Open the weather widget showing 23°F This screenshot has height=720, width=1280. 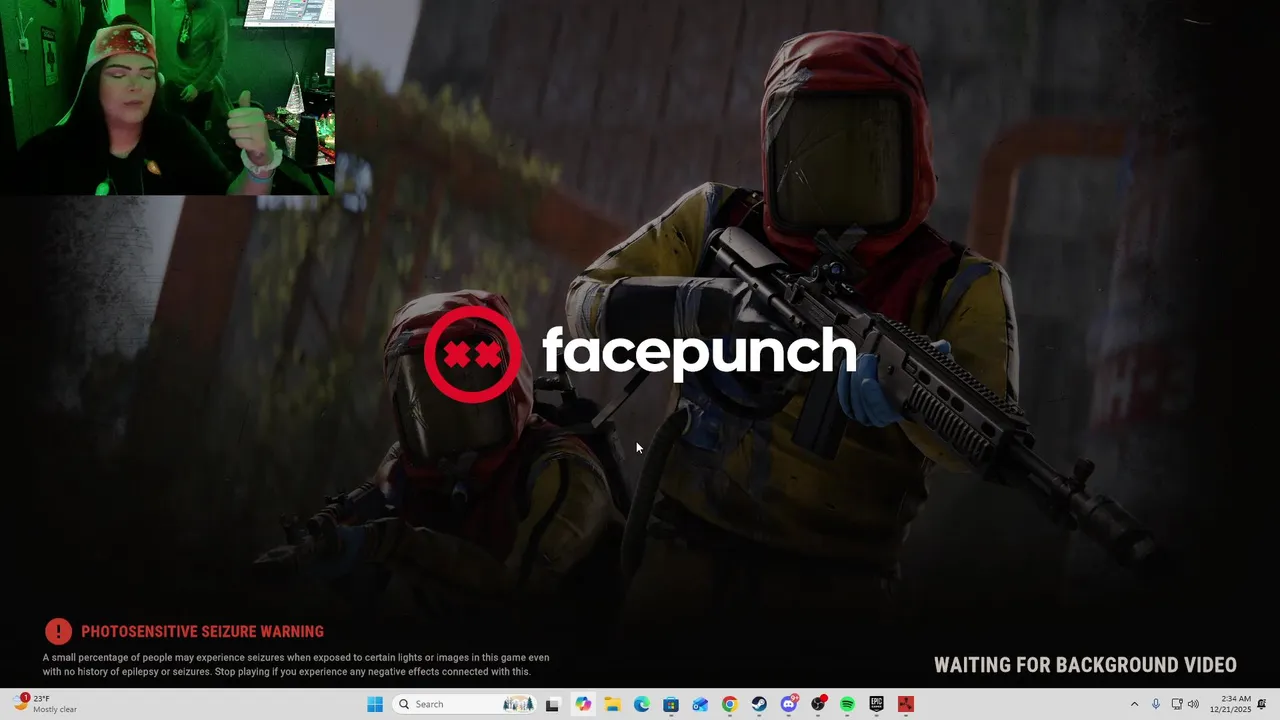[46, 704]
